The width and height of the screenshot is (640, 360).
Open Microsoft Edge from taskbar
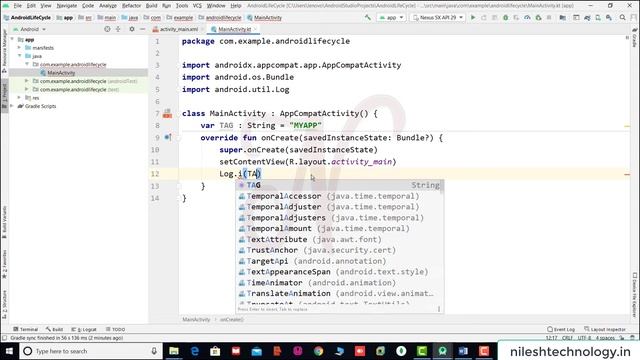(x=195, y=351)
